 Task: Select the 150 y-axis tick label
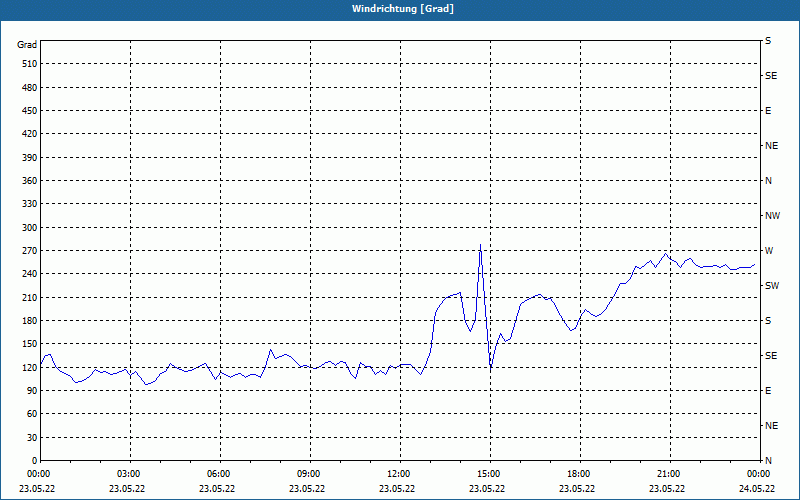[x=29, y=344]
